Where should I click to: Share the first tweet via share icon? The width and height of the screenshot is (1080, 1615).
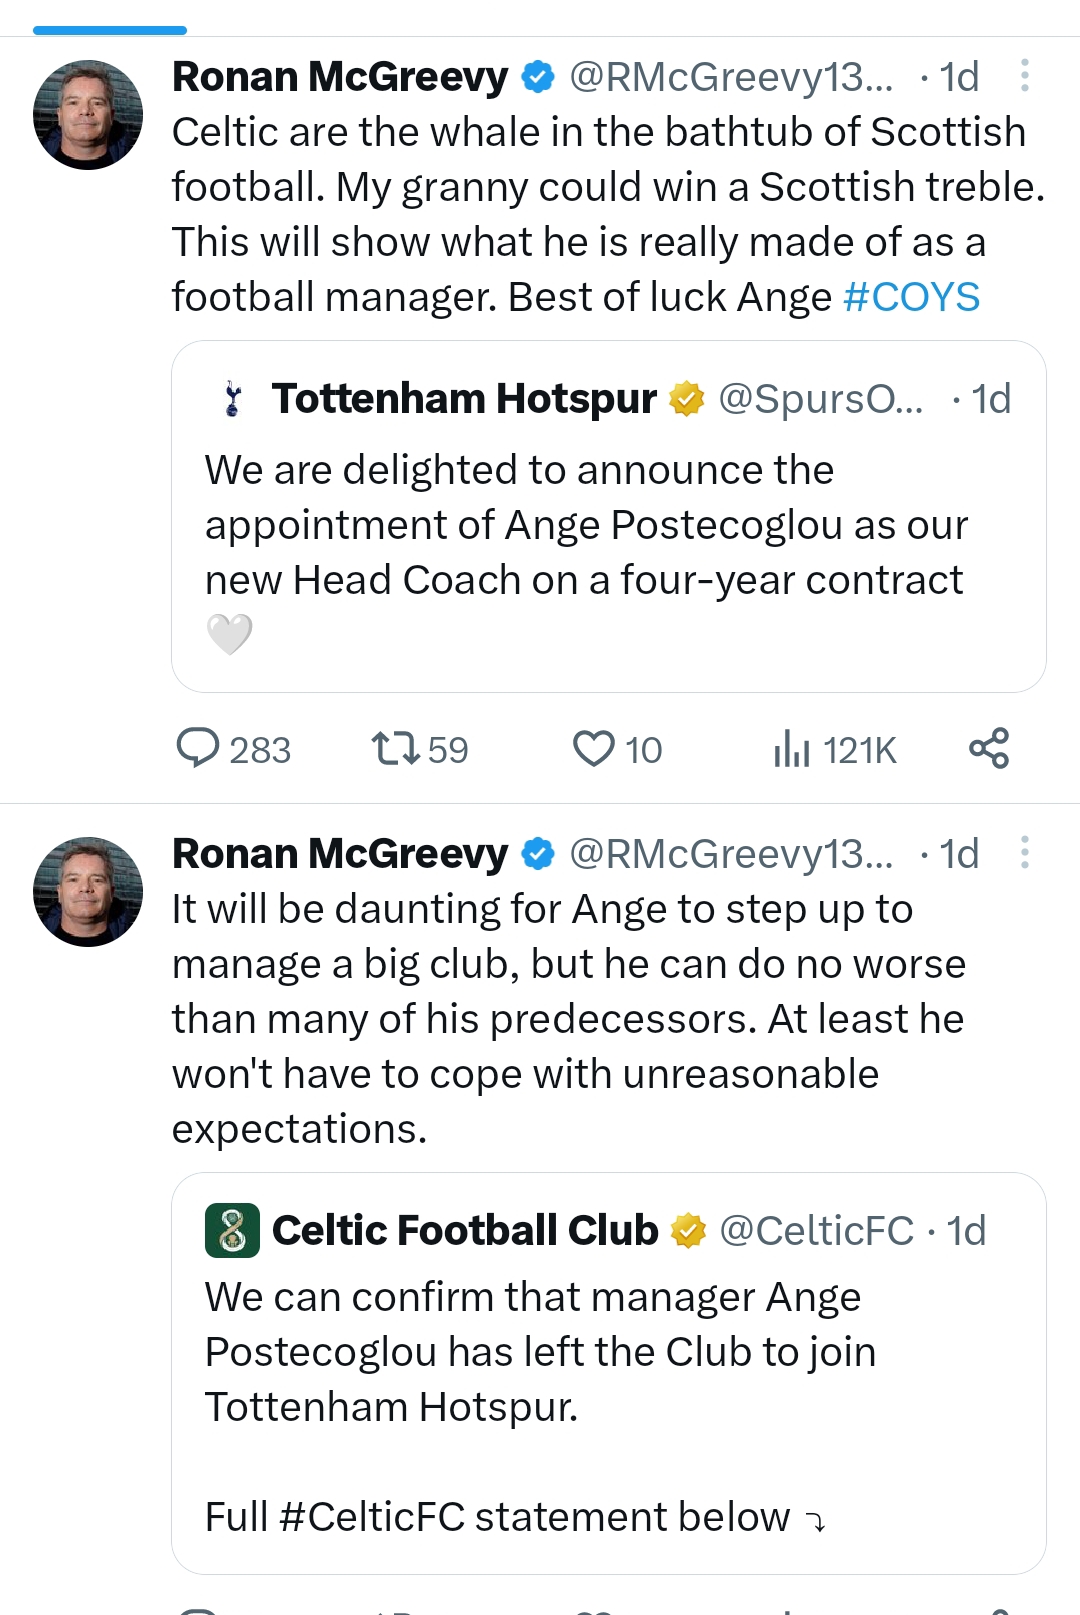[x=989, y=748]
